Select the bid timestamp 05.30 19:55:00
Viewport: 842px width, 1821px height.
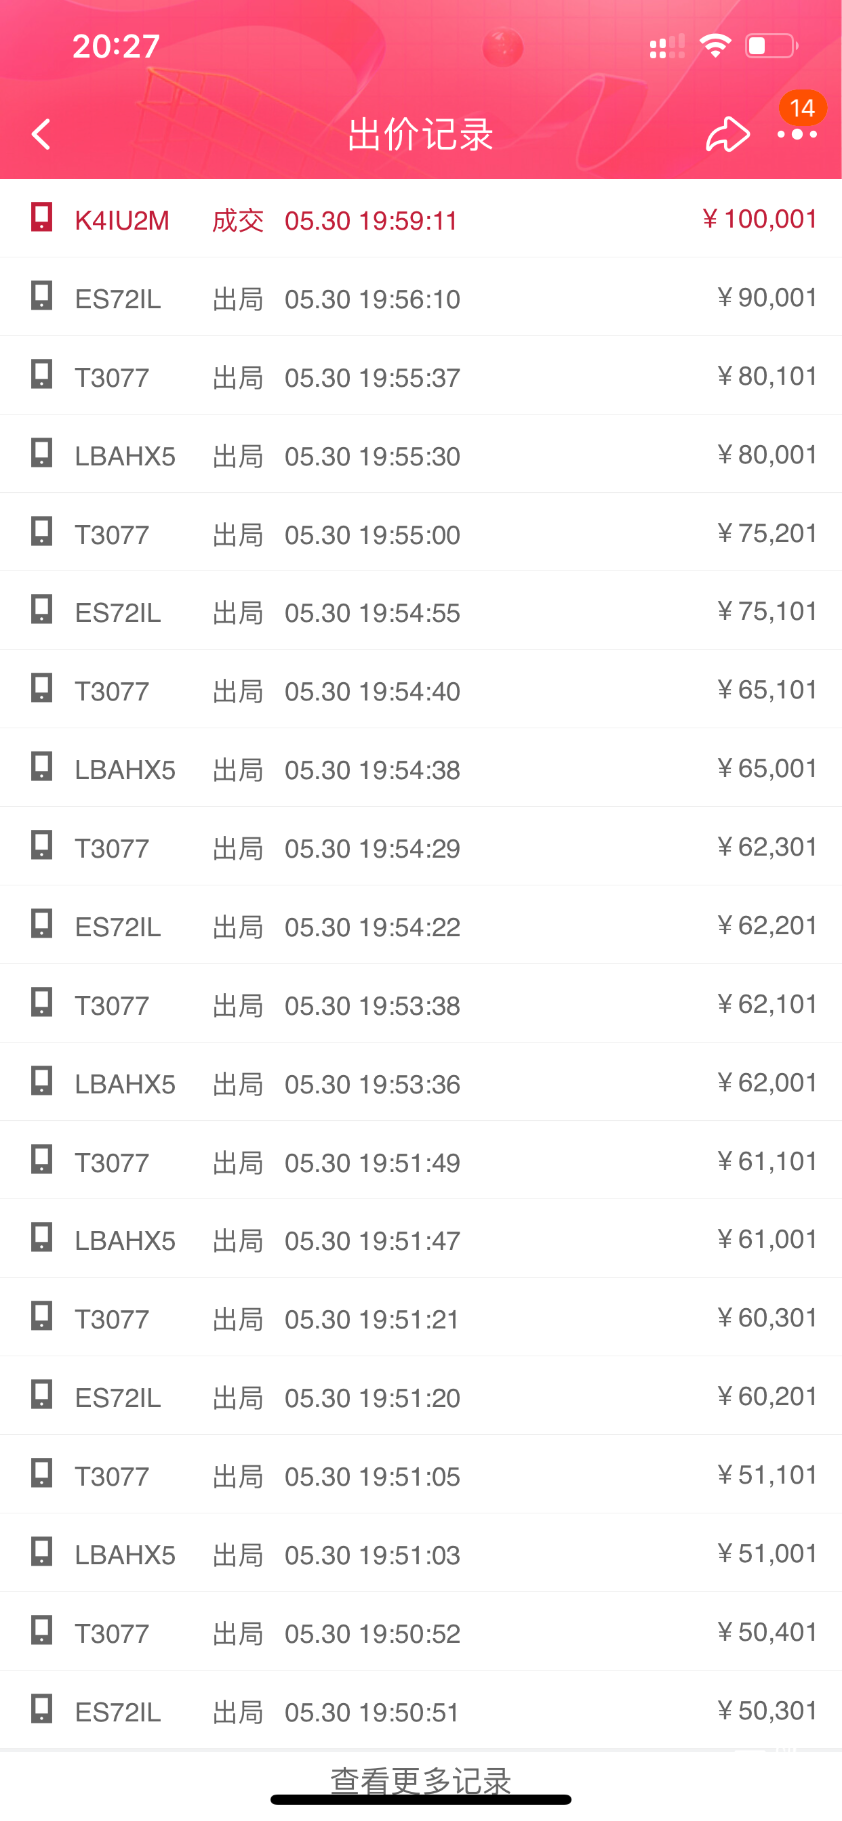point(372,535)
